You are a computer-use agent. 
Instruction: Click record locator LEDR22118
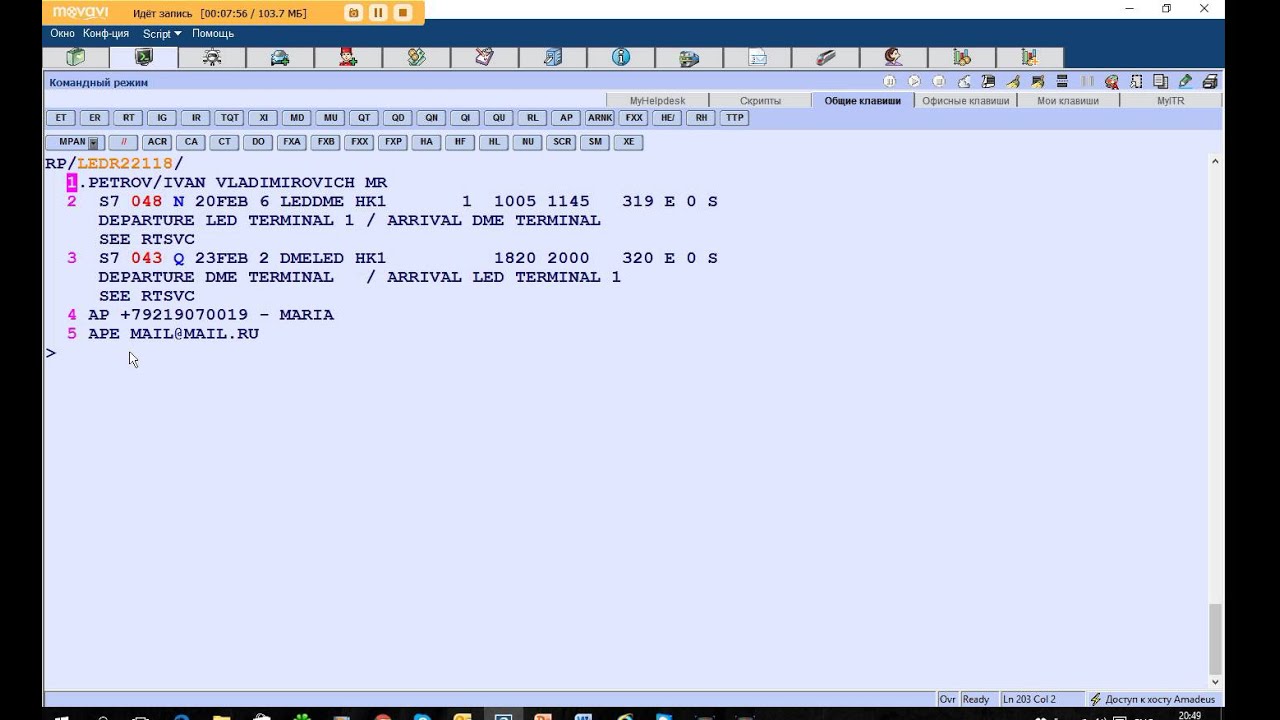point(125,164)
